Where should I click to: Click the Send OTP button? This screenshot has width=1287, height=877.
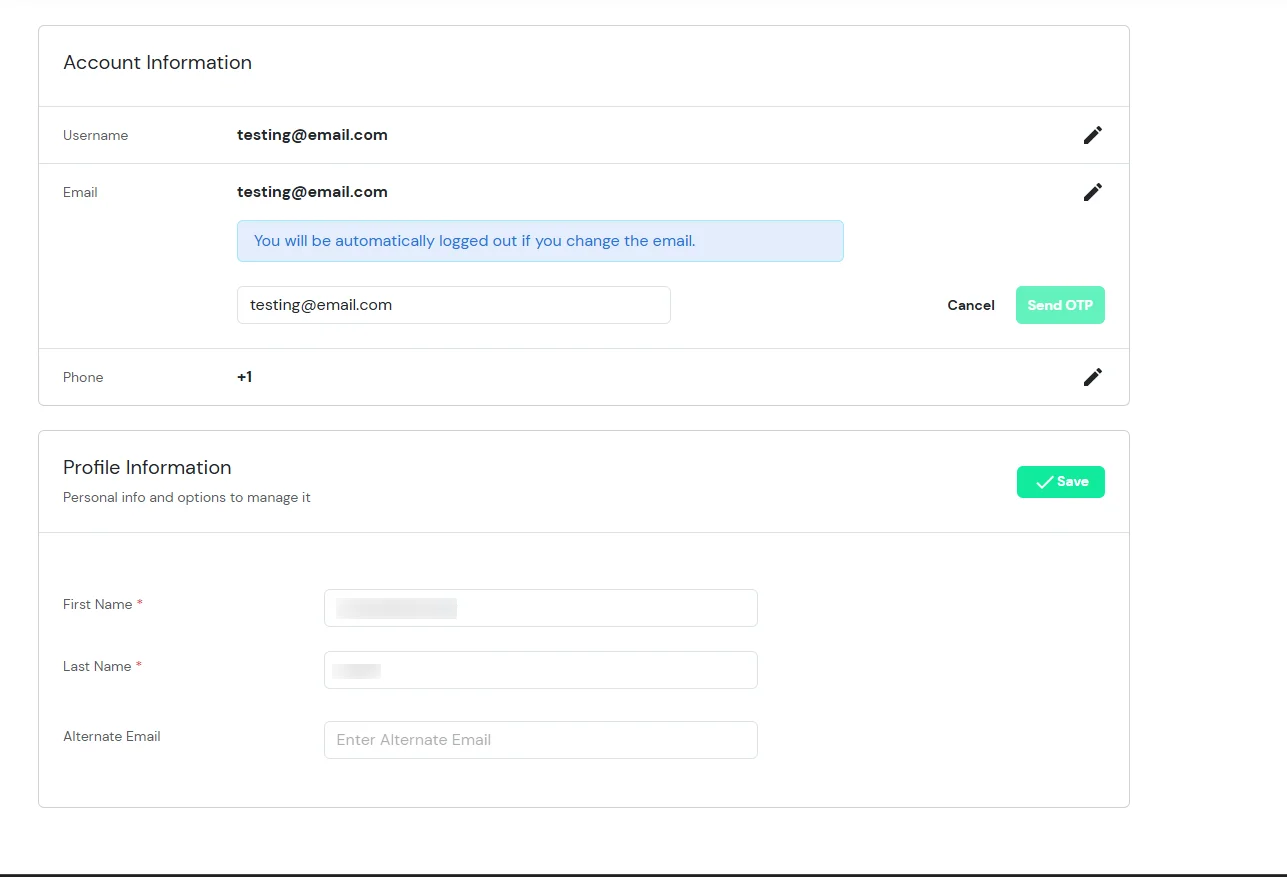(x=1060, y=304)
